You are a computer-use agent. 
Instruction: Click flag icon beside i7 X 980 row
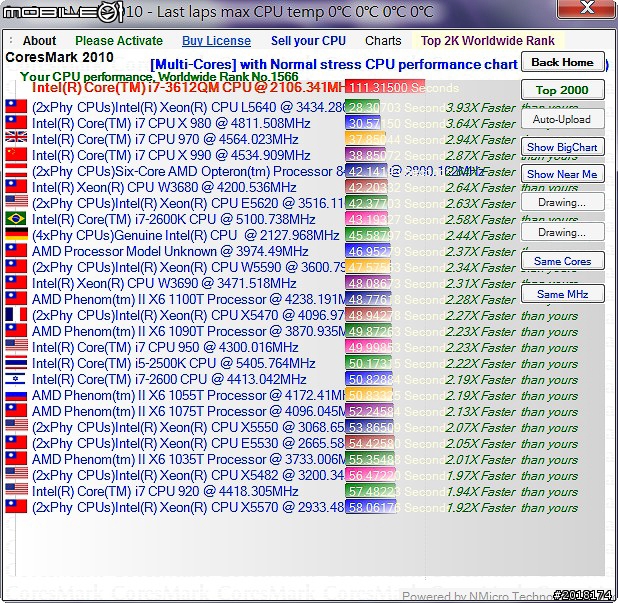tap(16, 123)
